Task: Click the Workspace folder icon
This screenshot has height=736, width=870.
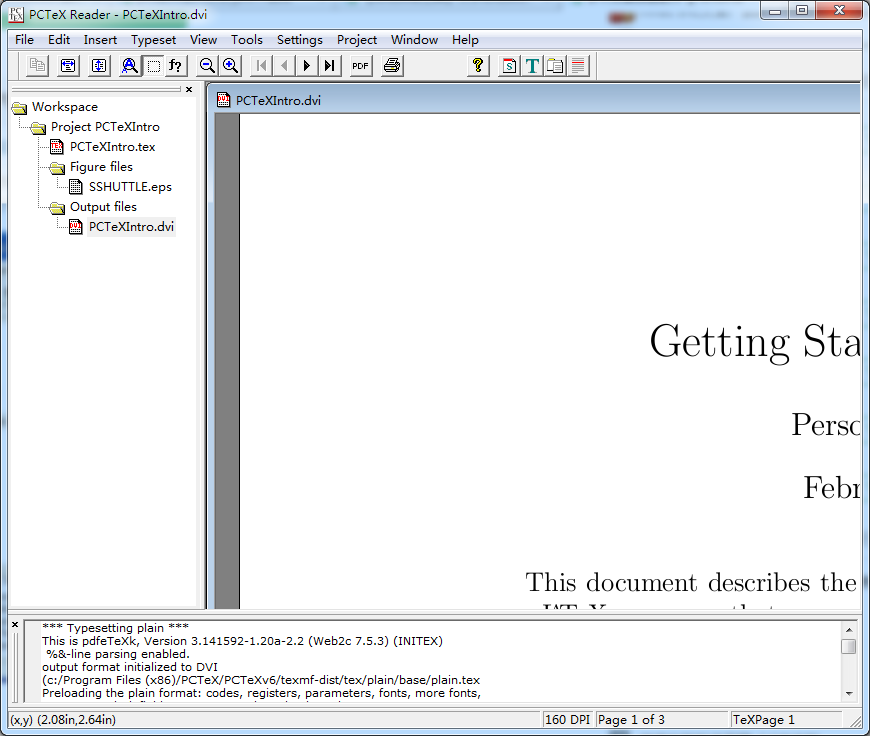Action: pos(19,107)
